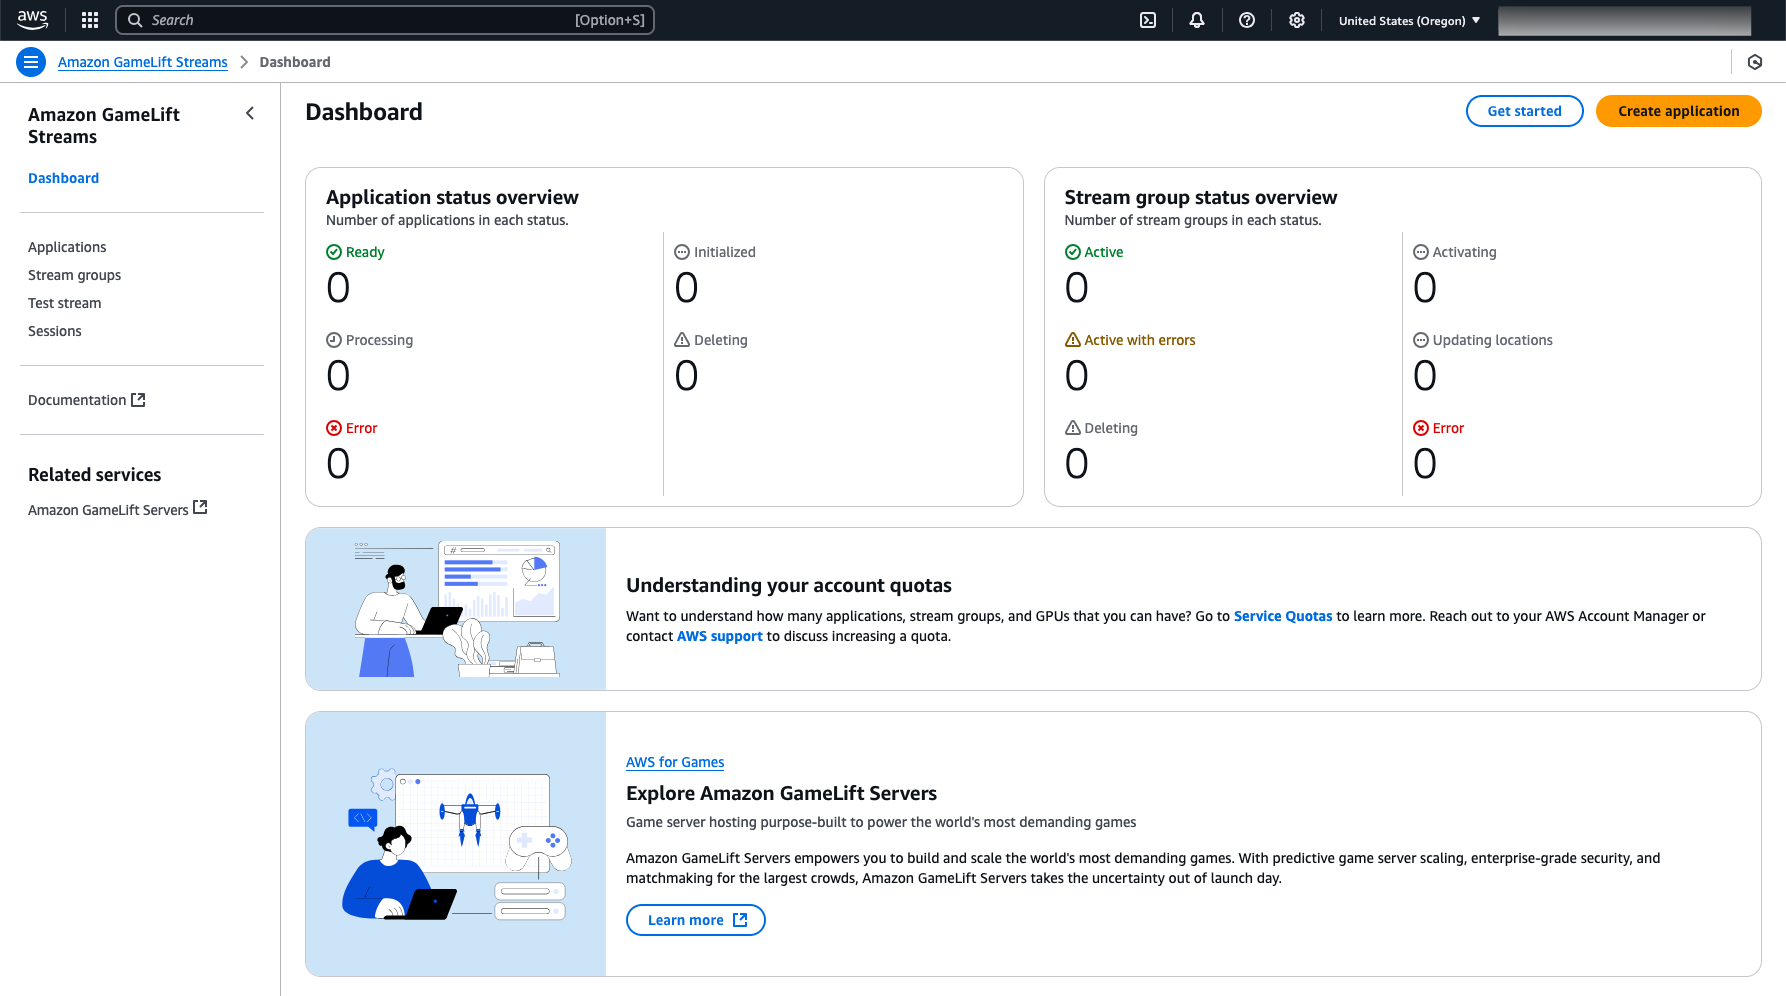Image resolution: width=1786 pixels, height=996 pixels.
Task: Click the application Error icon
Action: (334, 428)
